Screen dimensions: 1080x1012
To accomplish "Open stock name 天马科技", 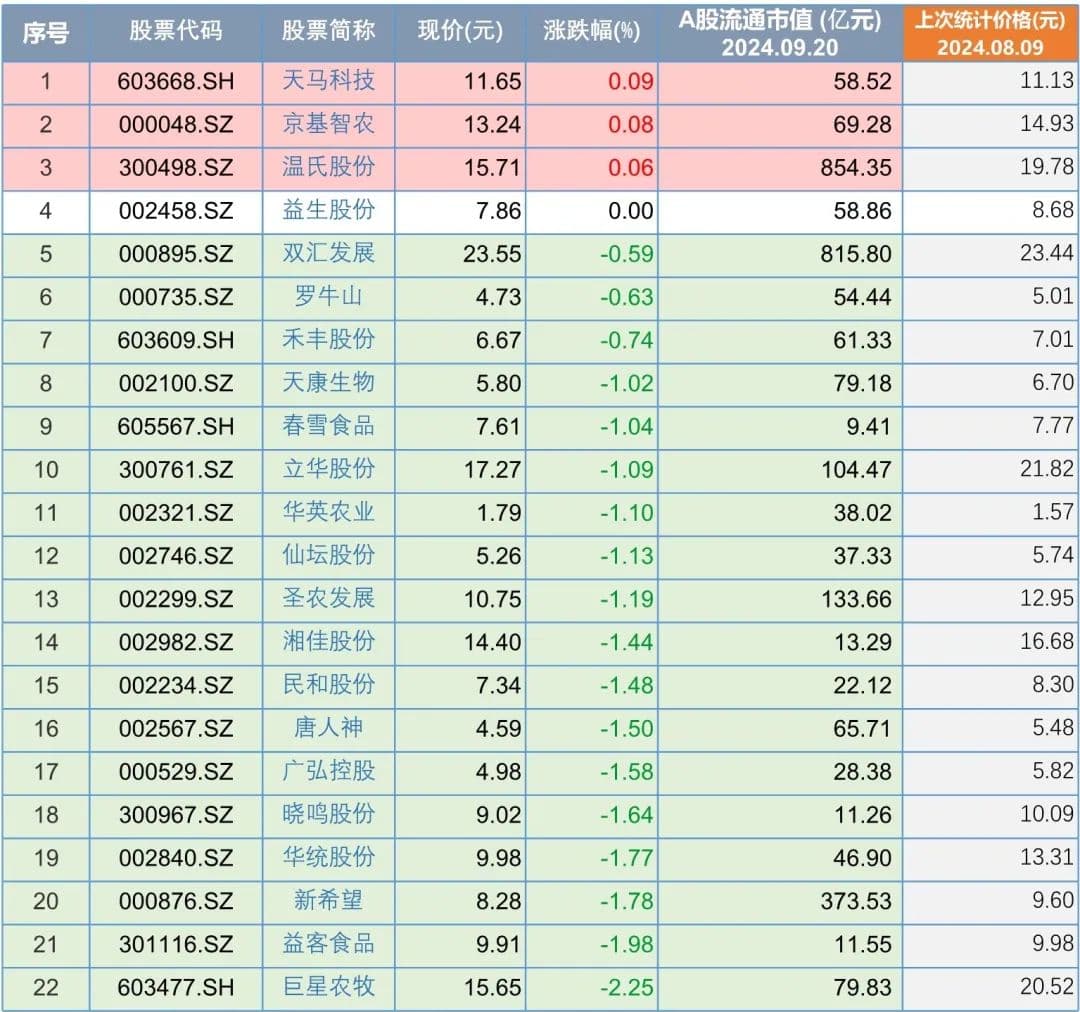I will pos(329,81).
